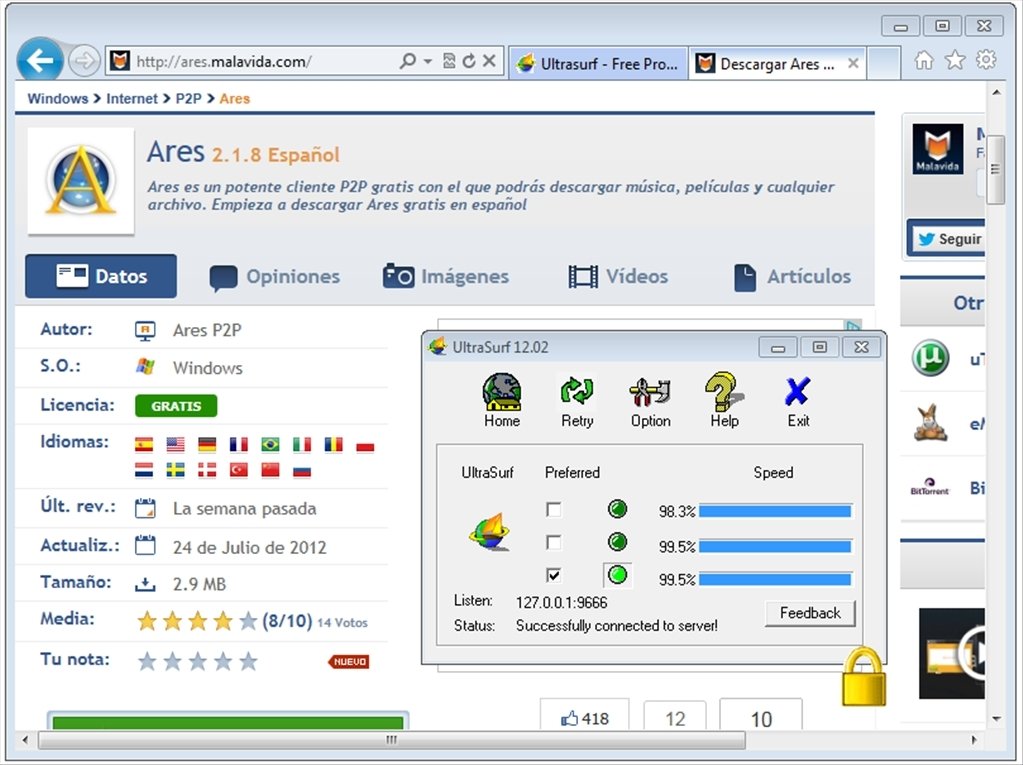1023x765 pixels.
Task: Switch to Opiniones tab
Action: pyautogui.click(x=275, y=277)
